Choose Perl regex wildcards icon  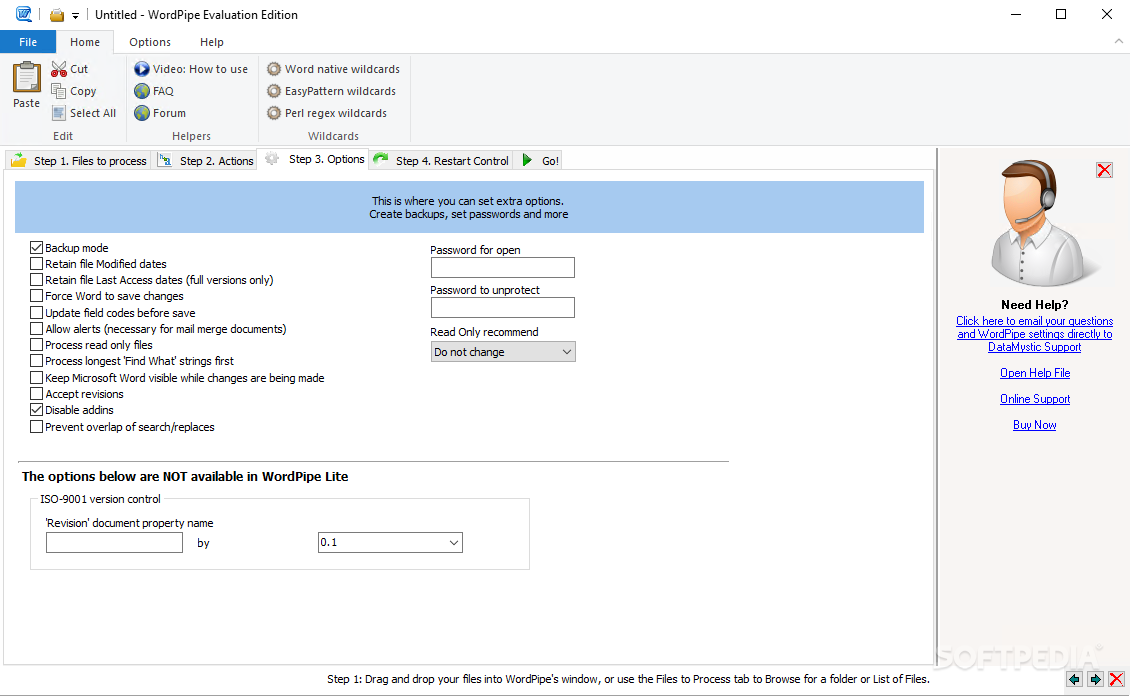tap(274, 113)
